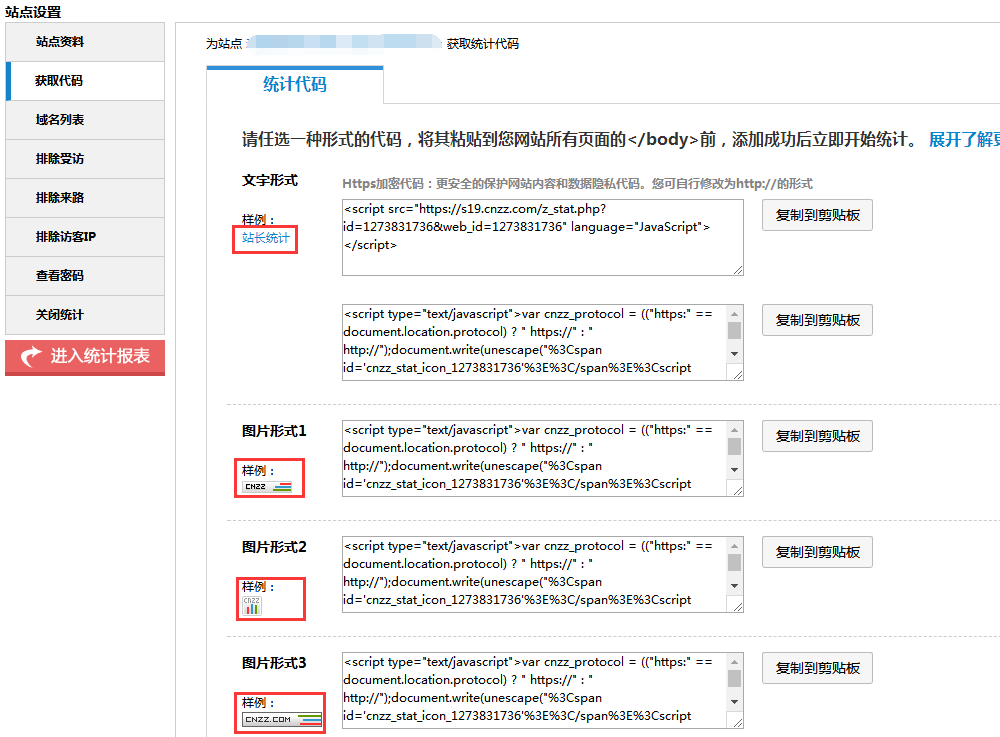
Task: Click resize grip of the Https code box
Action: click(x=738, y=269)
